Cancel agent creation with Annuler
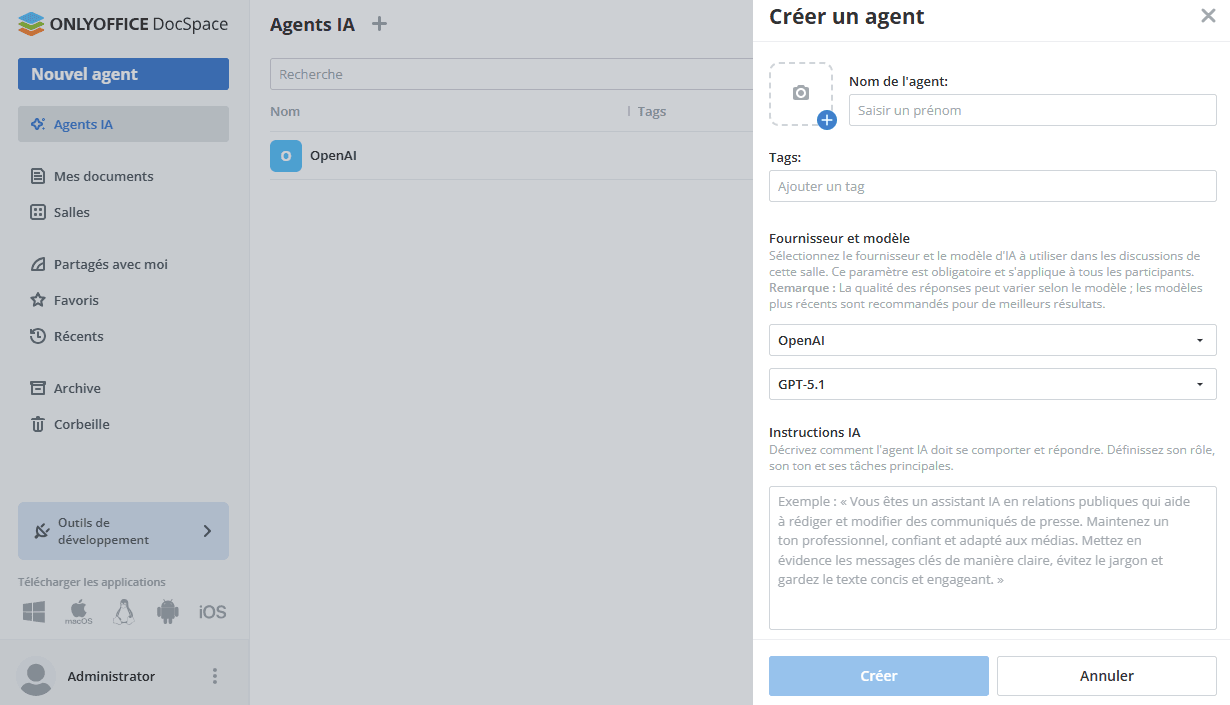Viewport: 1230px width, 705px height. 1106,676
